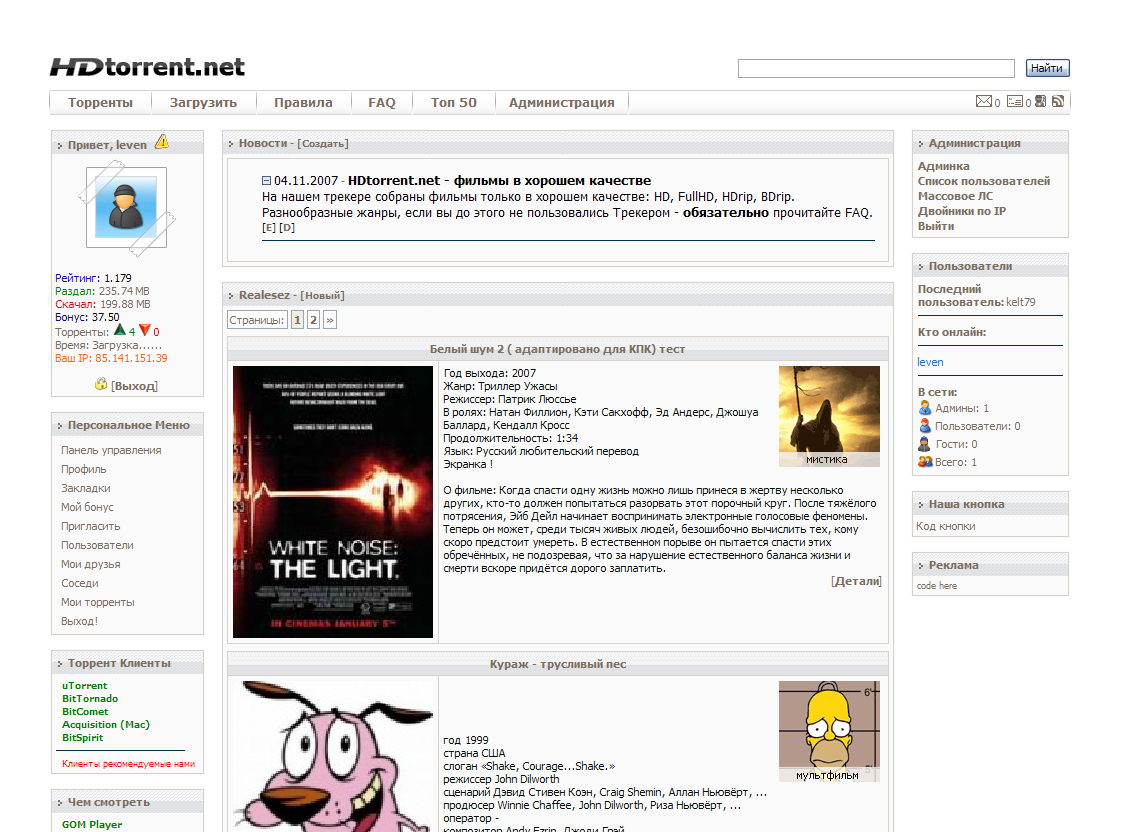
Task: Open Список пользователей in Администрация panel
Action: pyautogui.click(x=984, y=180)
